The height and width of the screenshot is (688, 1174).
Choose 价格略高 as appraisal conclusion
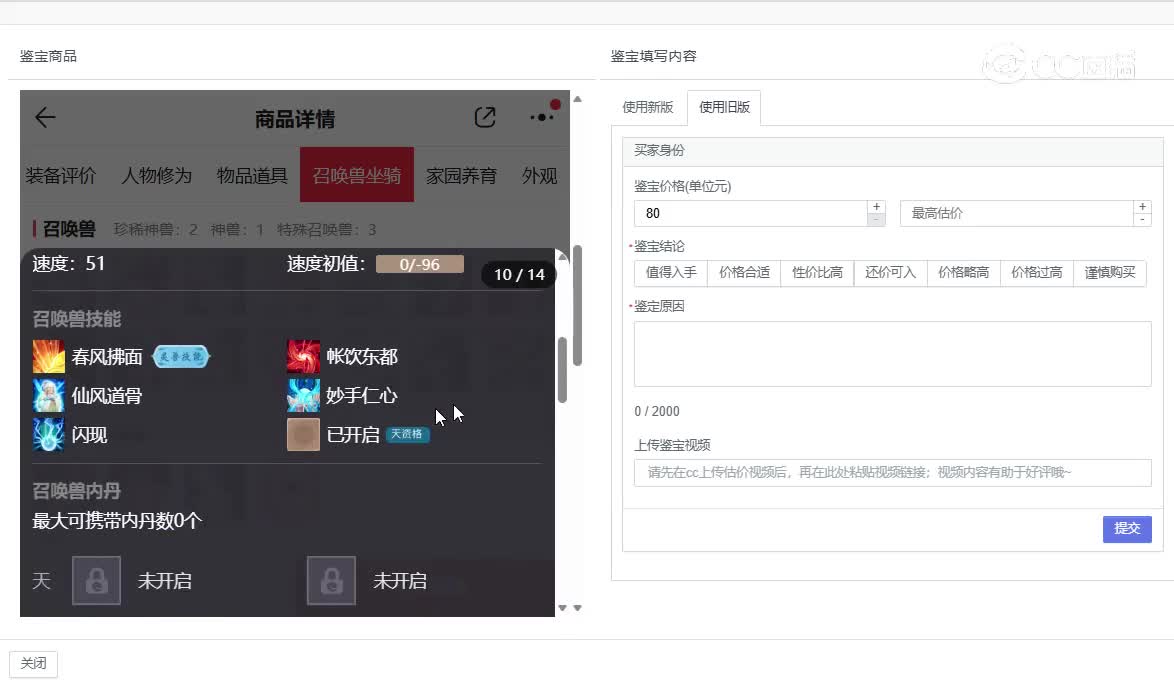[x=964, y=273]
